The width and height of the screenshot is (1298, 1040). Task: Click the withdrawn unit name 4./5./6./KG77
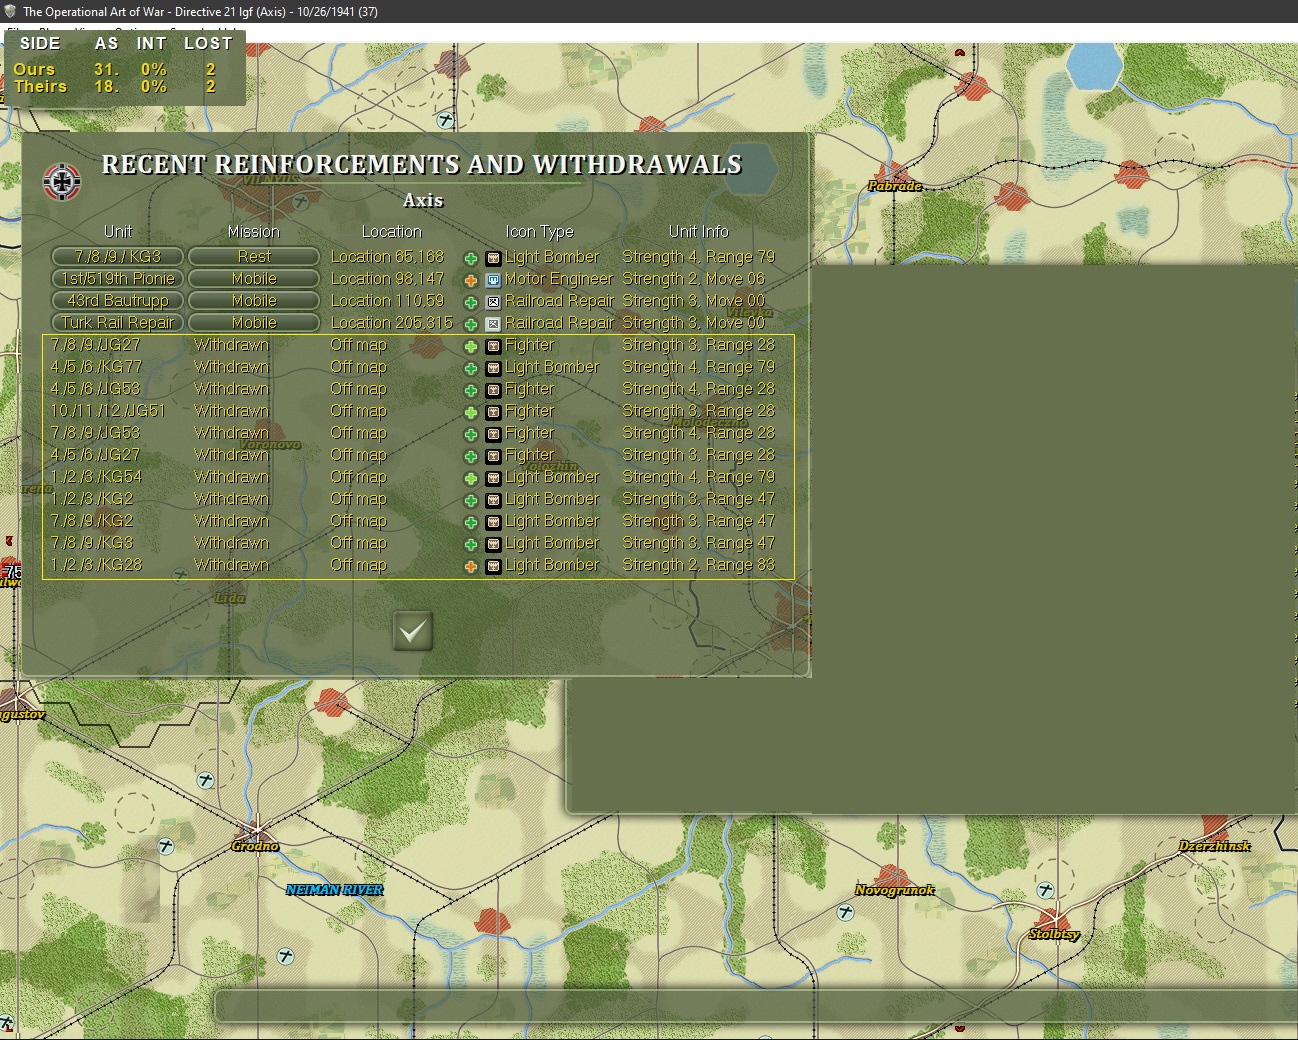[x=97, y=367]
